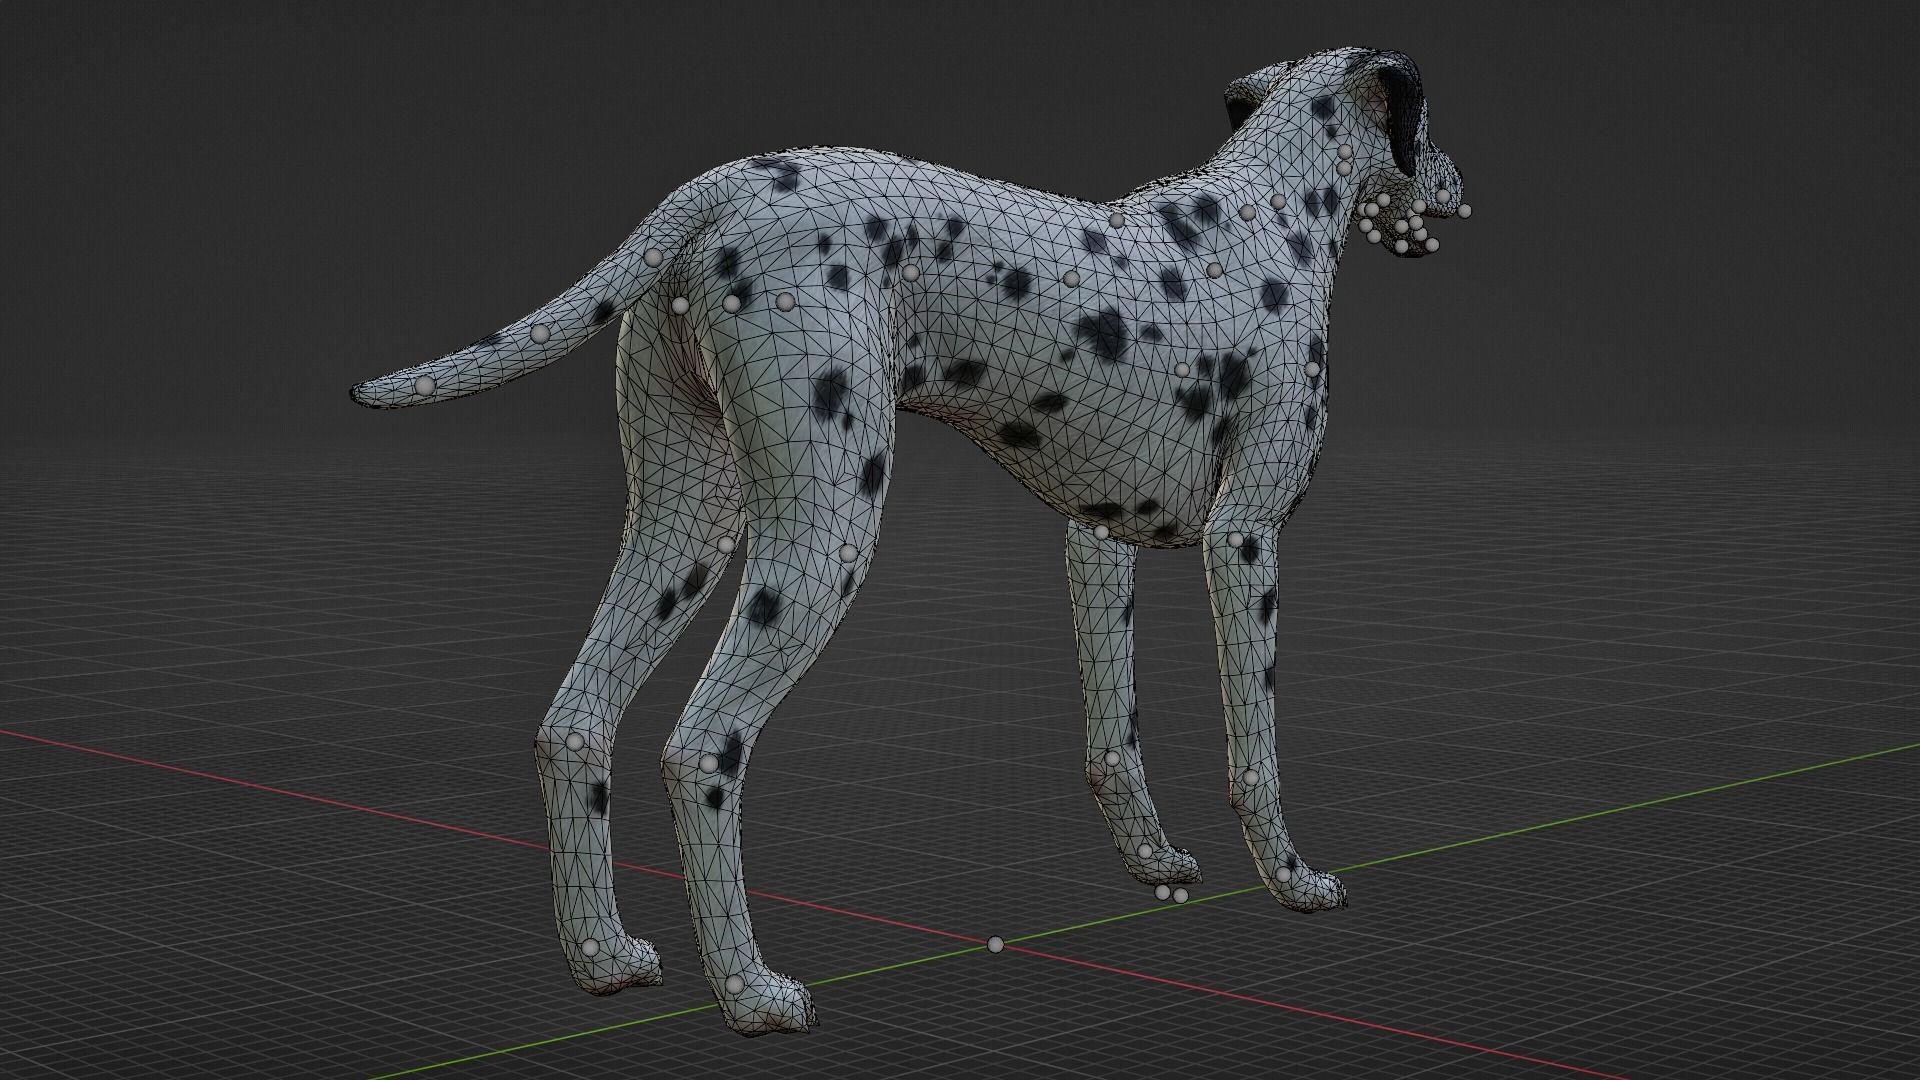Screen dimensions: 1920x1080
Task: Click the ankle marker on the rightmost front leg
Action: (1250, 777)
